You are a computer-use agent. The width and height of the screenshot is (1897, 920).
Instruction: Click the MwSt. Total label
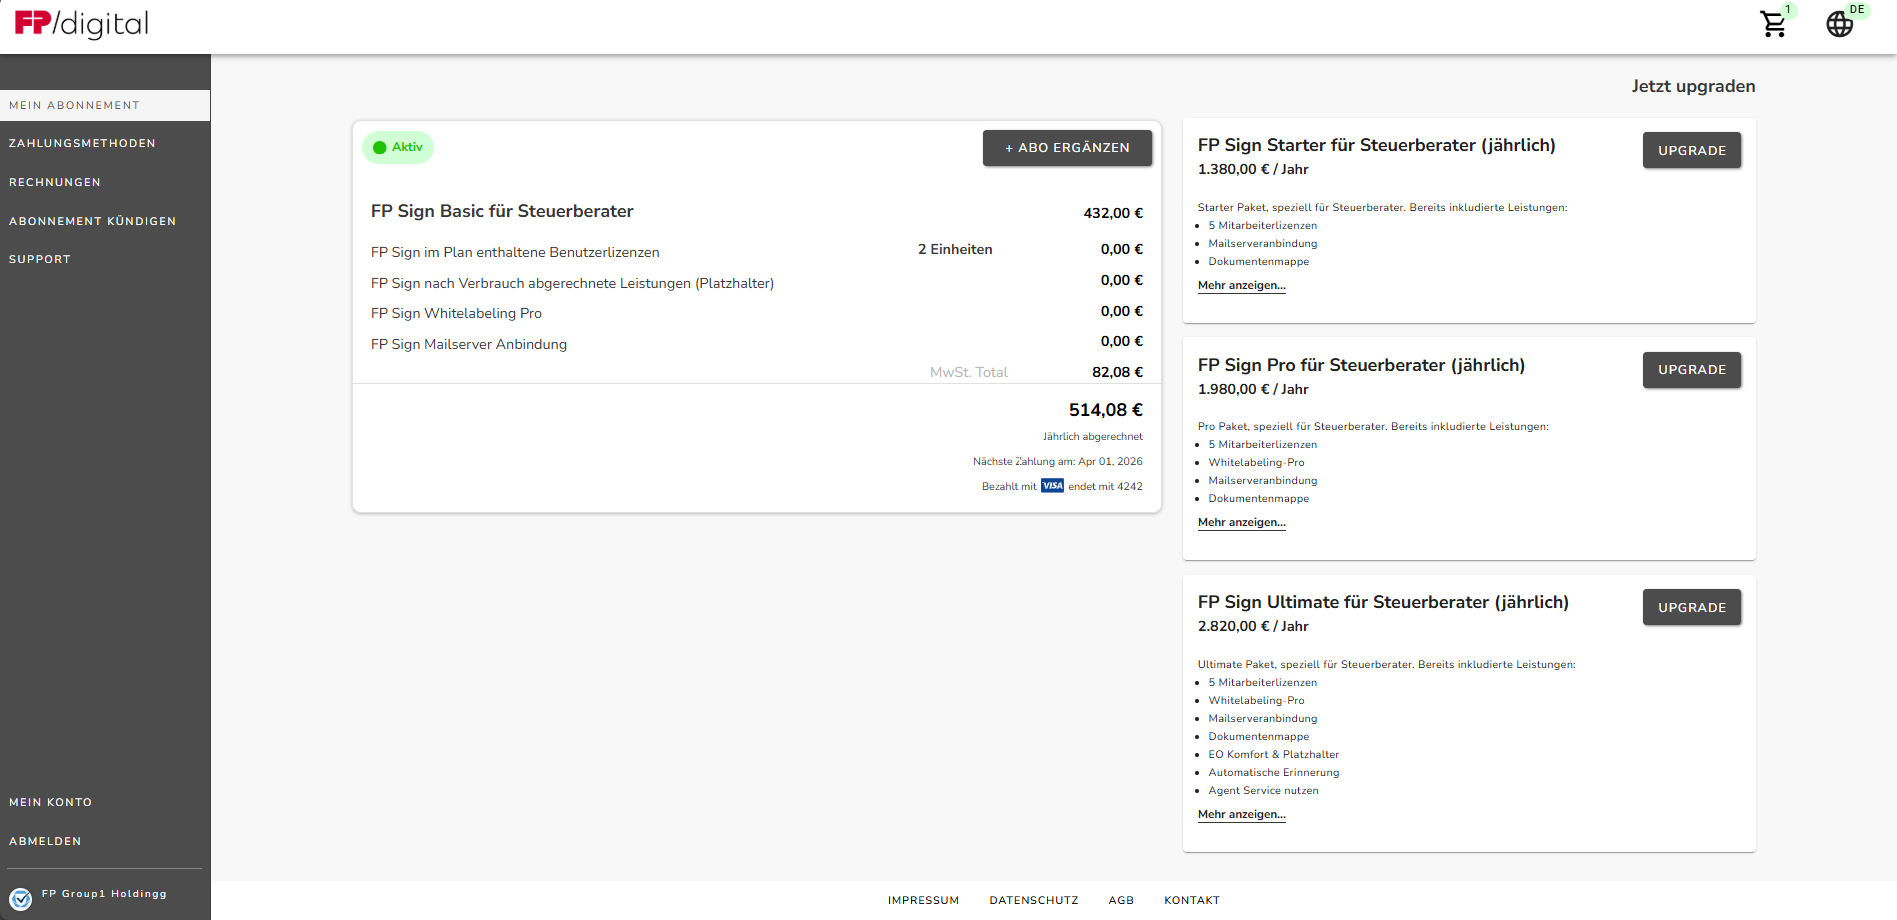pyautogui.click(x=969, y=372)
